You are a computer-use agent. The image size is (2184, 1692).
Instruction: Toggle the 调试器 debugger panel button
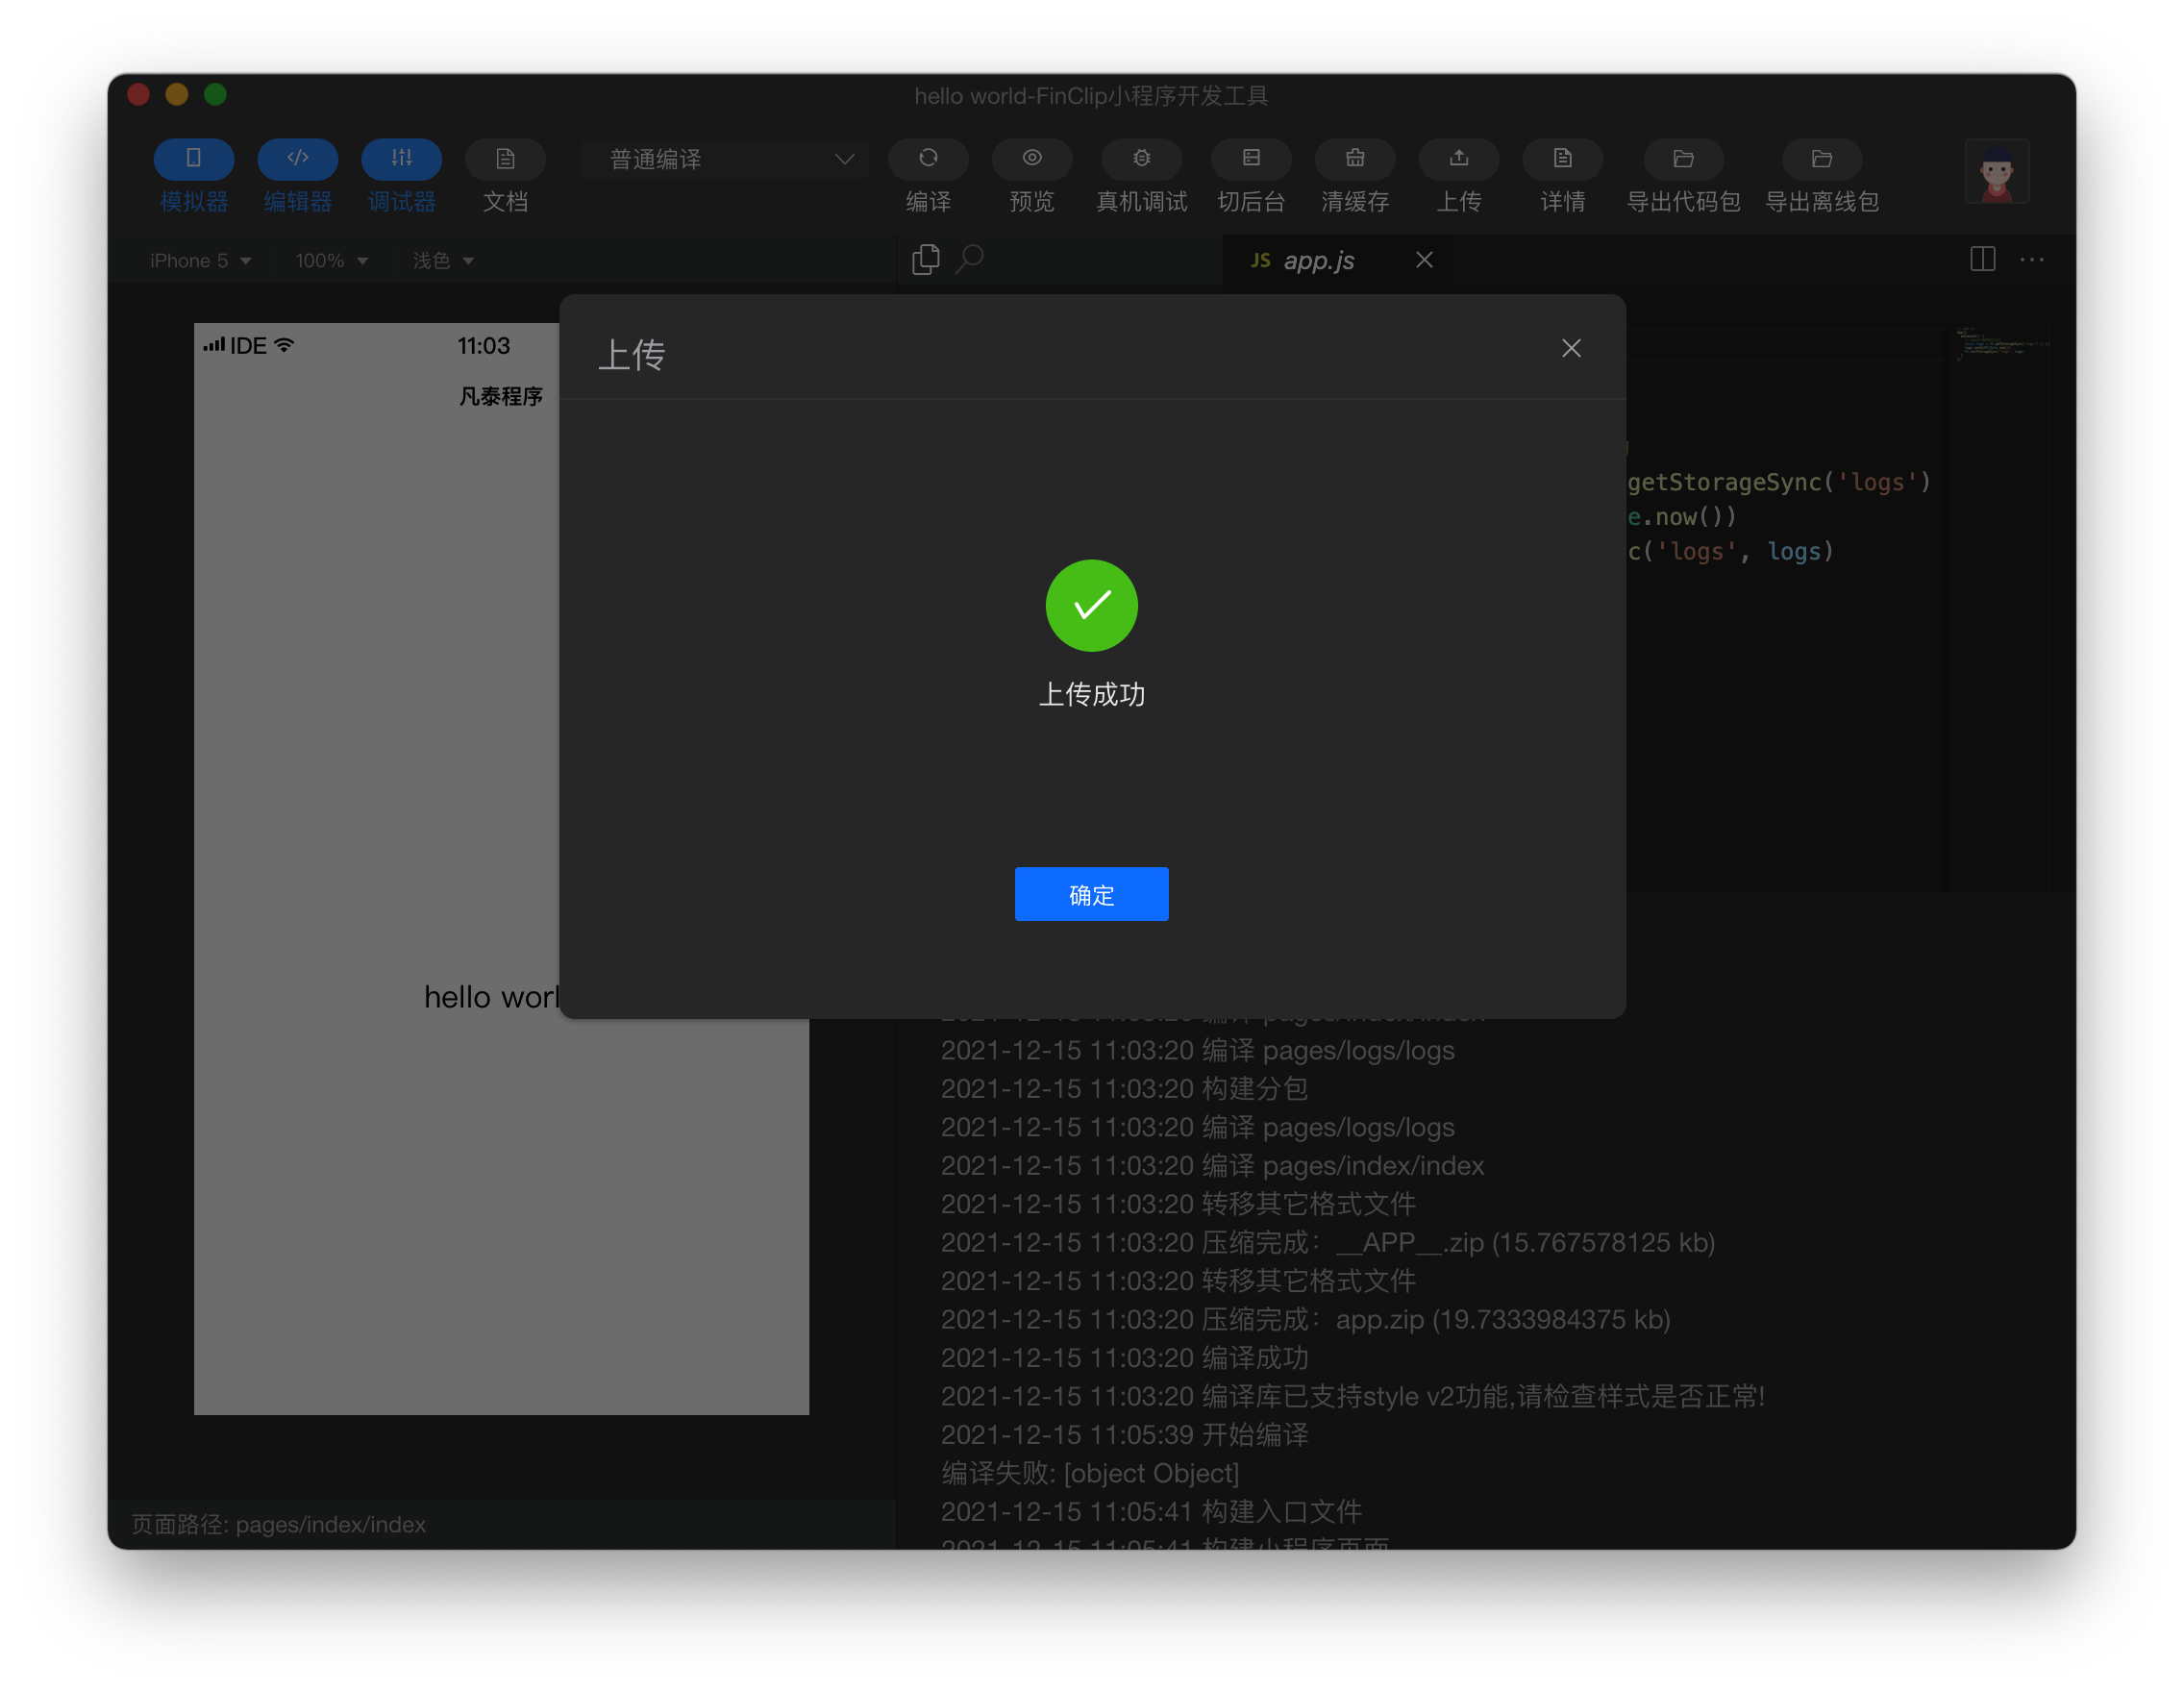coord(401,159)
